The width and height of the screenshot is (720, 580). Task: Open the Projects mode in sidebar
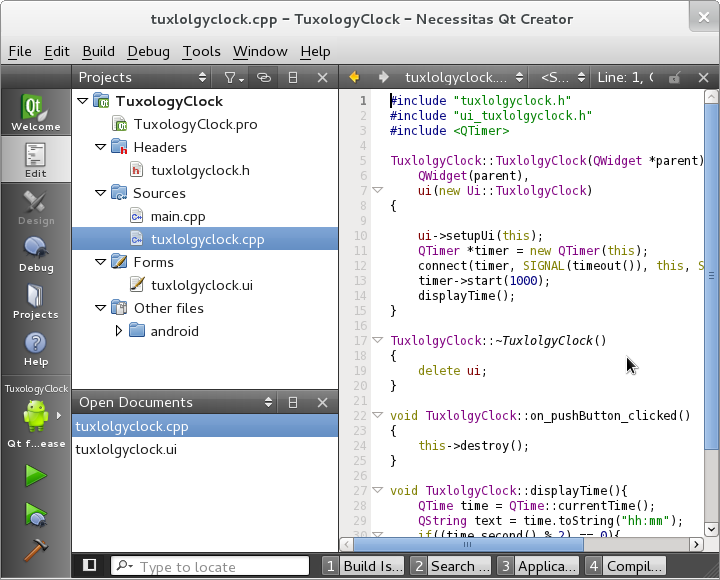click(36, 301)
